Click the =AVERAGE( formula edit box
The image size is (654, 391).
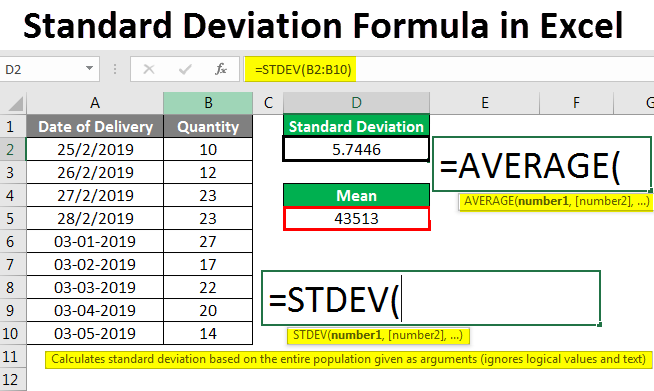tap(542, 164)
